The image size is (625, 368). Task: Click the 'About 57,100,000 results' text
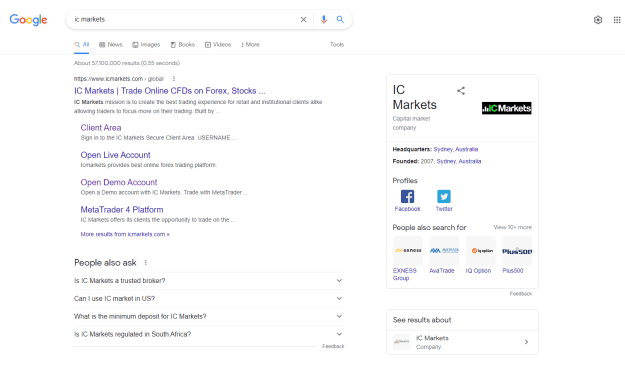(127, 63)
